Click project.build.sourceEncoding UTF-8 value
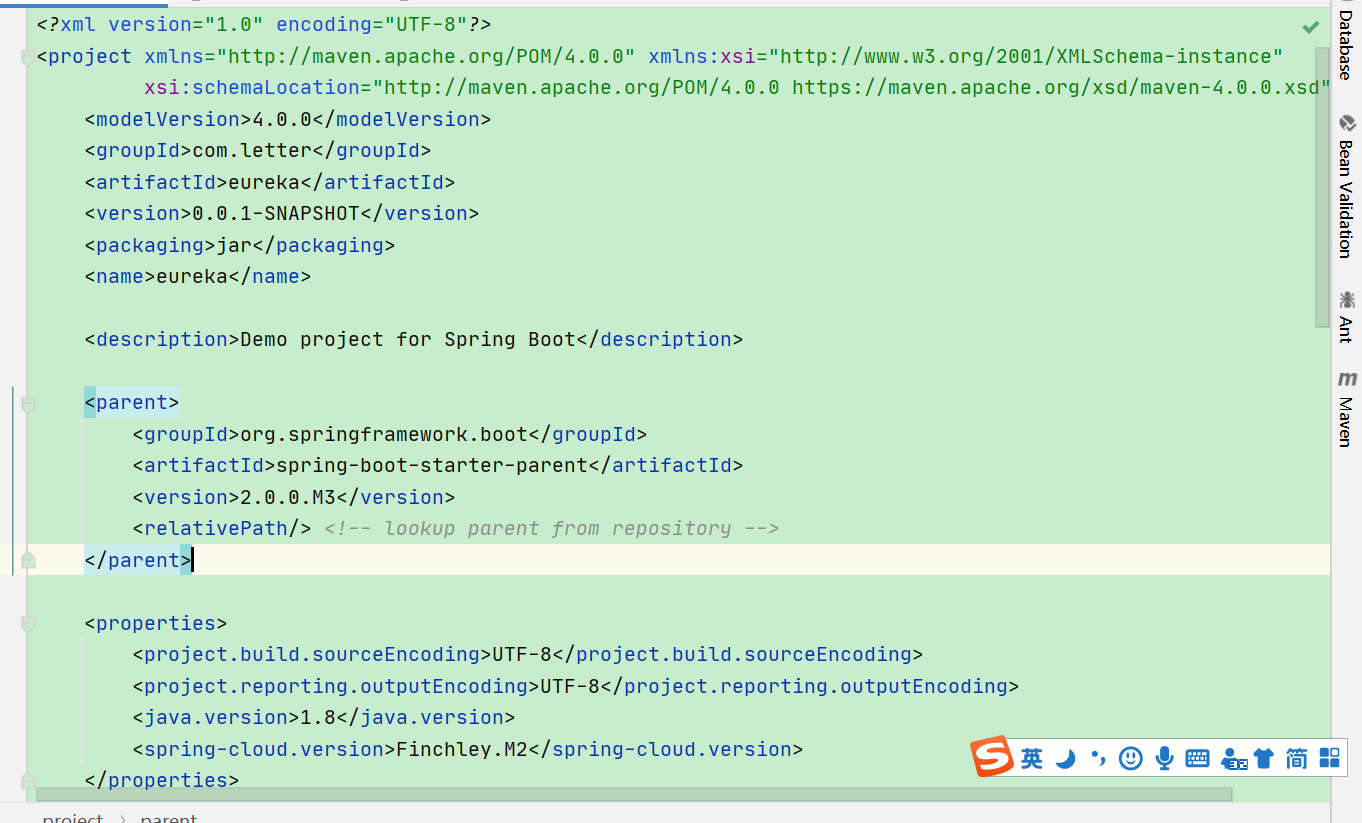1362x823 pixels. point(522,654)
